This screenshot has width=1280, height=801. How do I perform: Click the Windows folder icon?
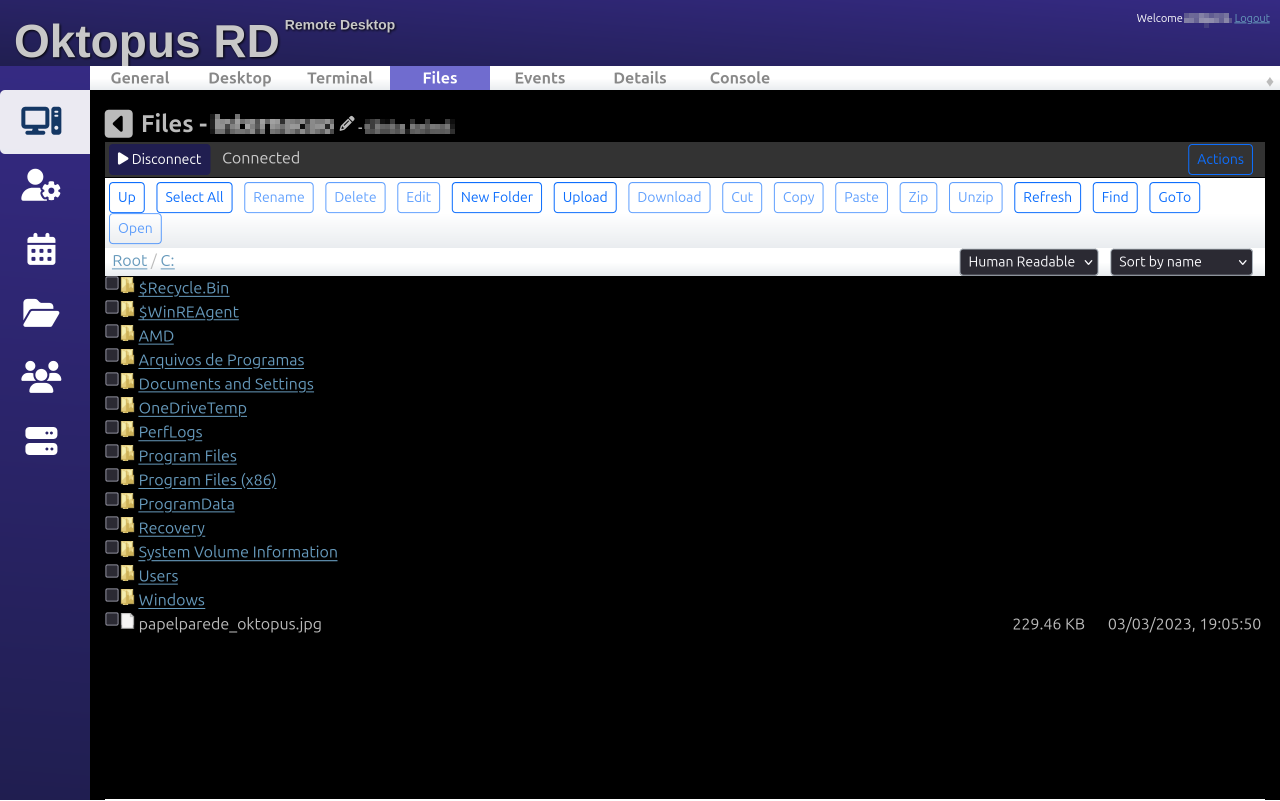point(127,598)
